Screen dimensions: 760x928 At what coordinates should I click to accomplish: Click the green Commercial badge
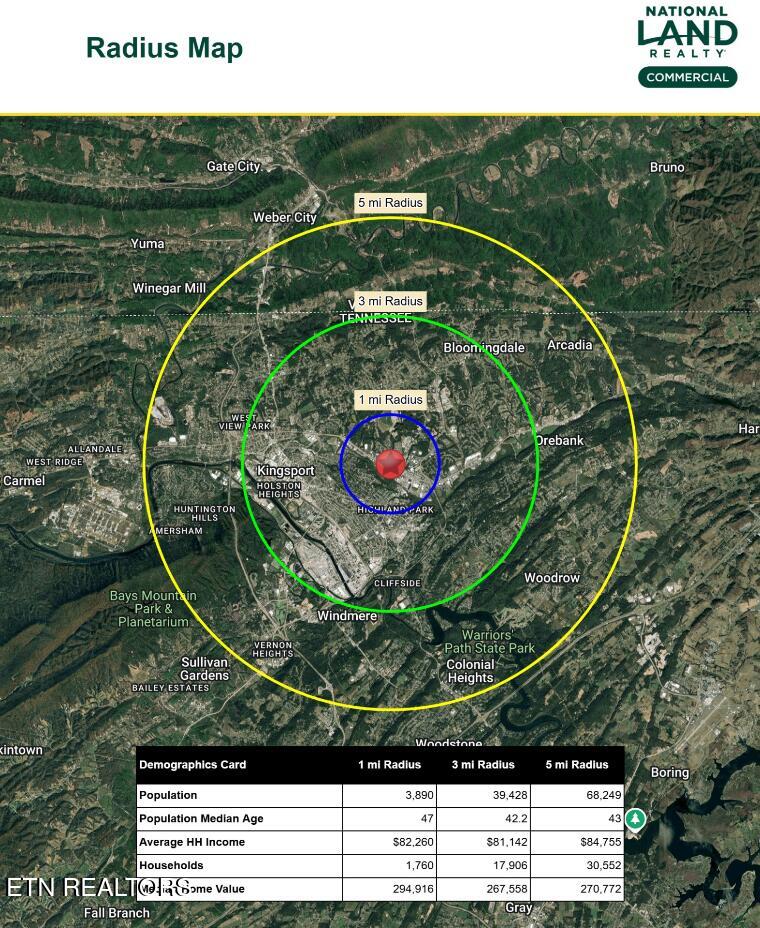687,77
